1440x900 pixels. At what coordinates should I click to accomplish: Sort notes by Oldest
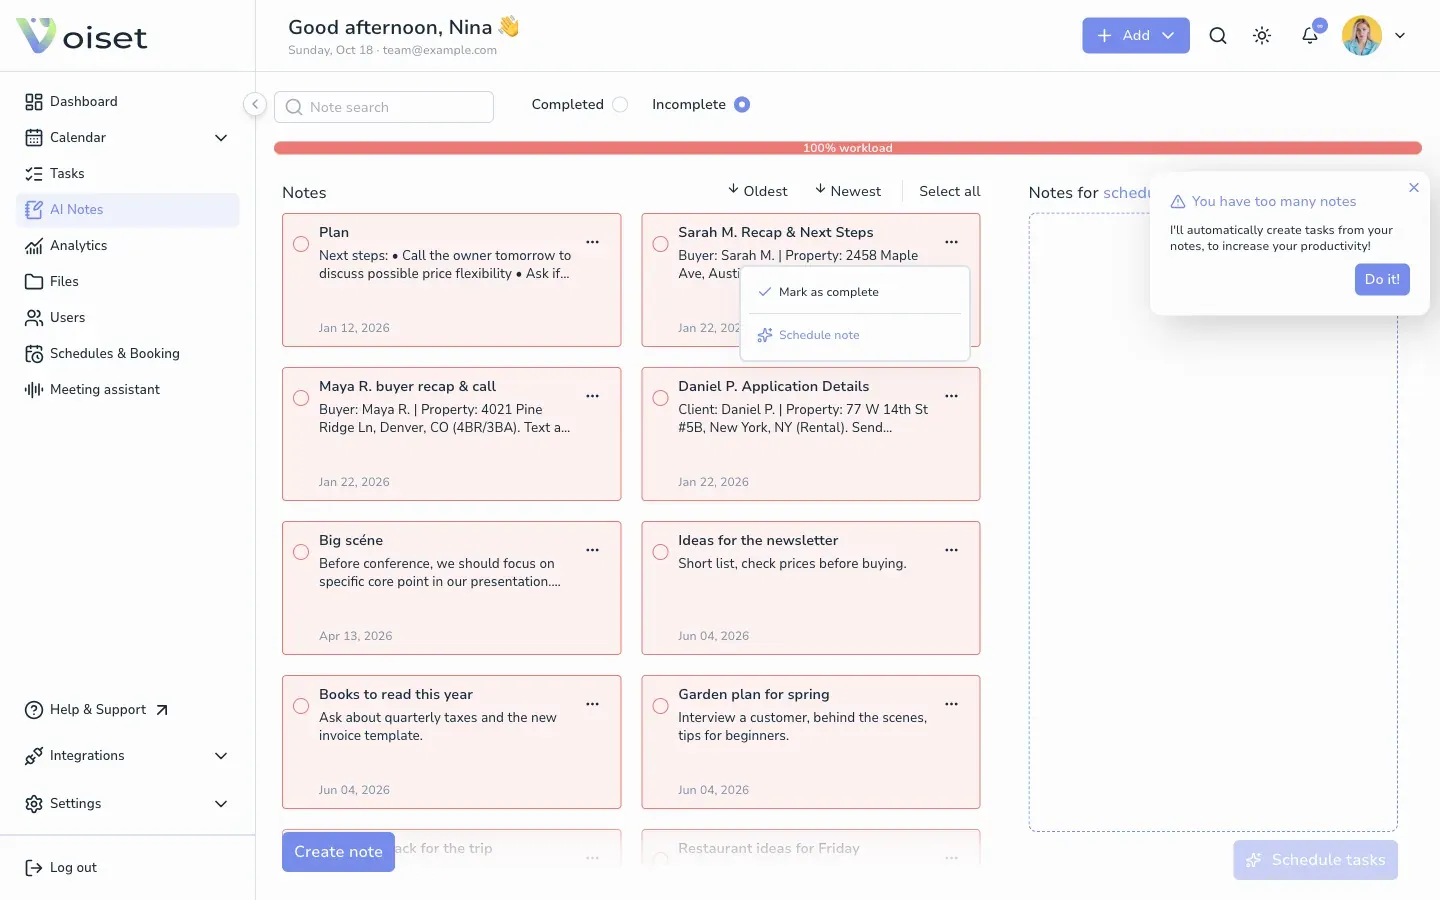[758, 191]
